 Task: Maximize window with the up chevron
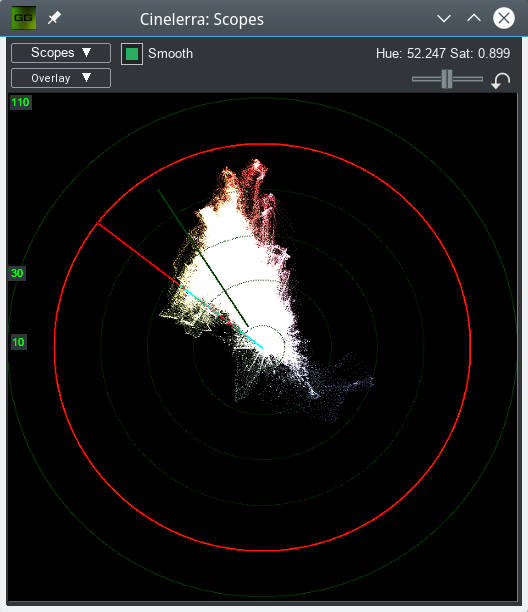click(474, 18)
